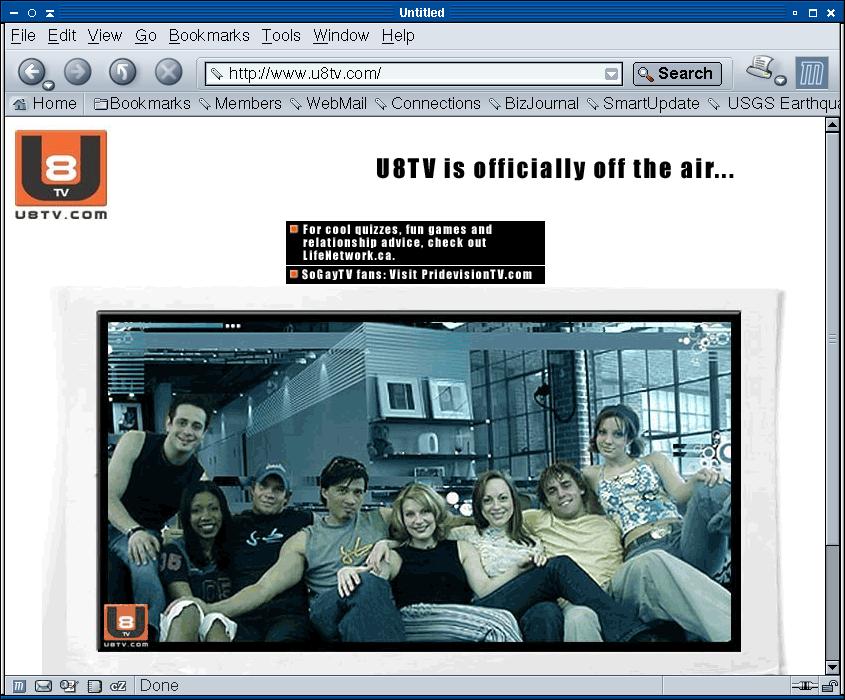This screenshot has width=845, height=700.
Task: Open the Members bookmark link
Action: [240, 103]
